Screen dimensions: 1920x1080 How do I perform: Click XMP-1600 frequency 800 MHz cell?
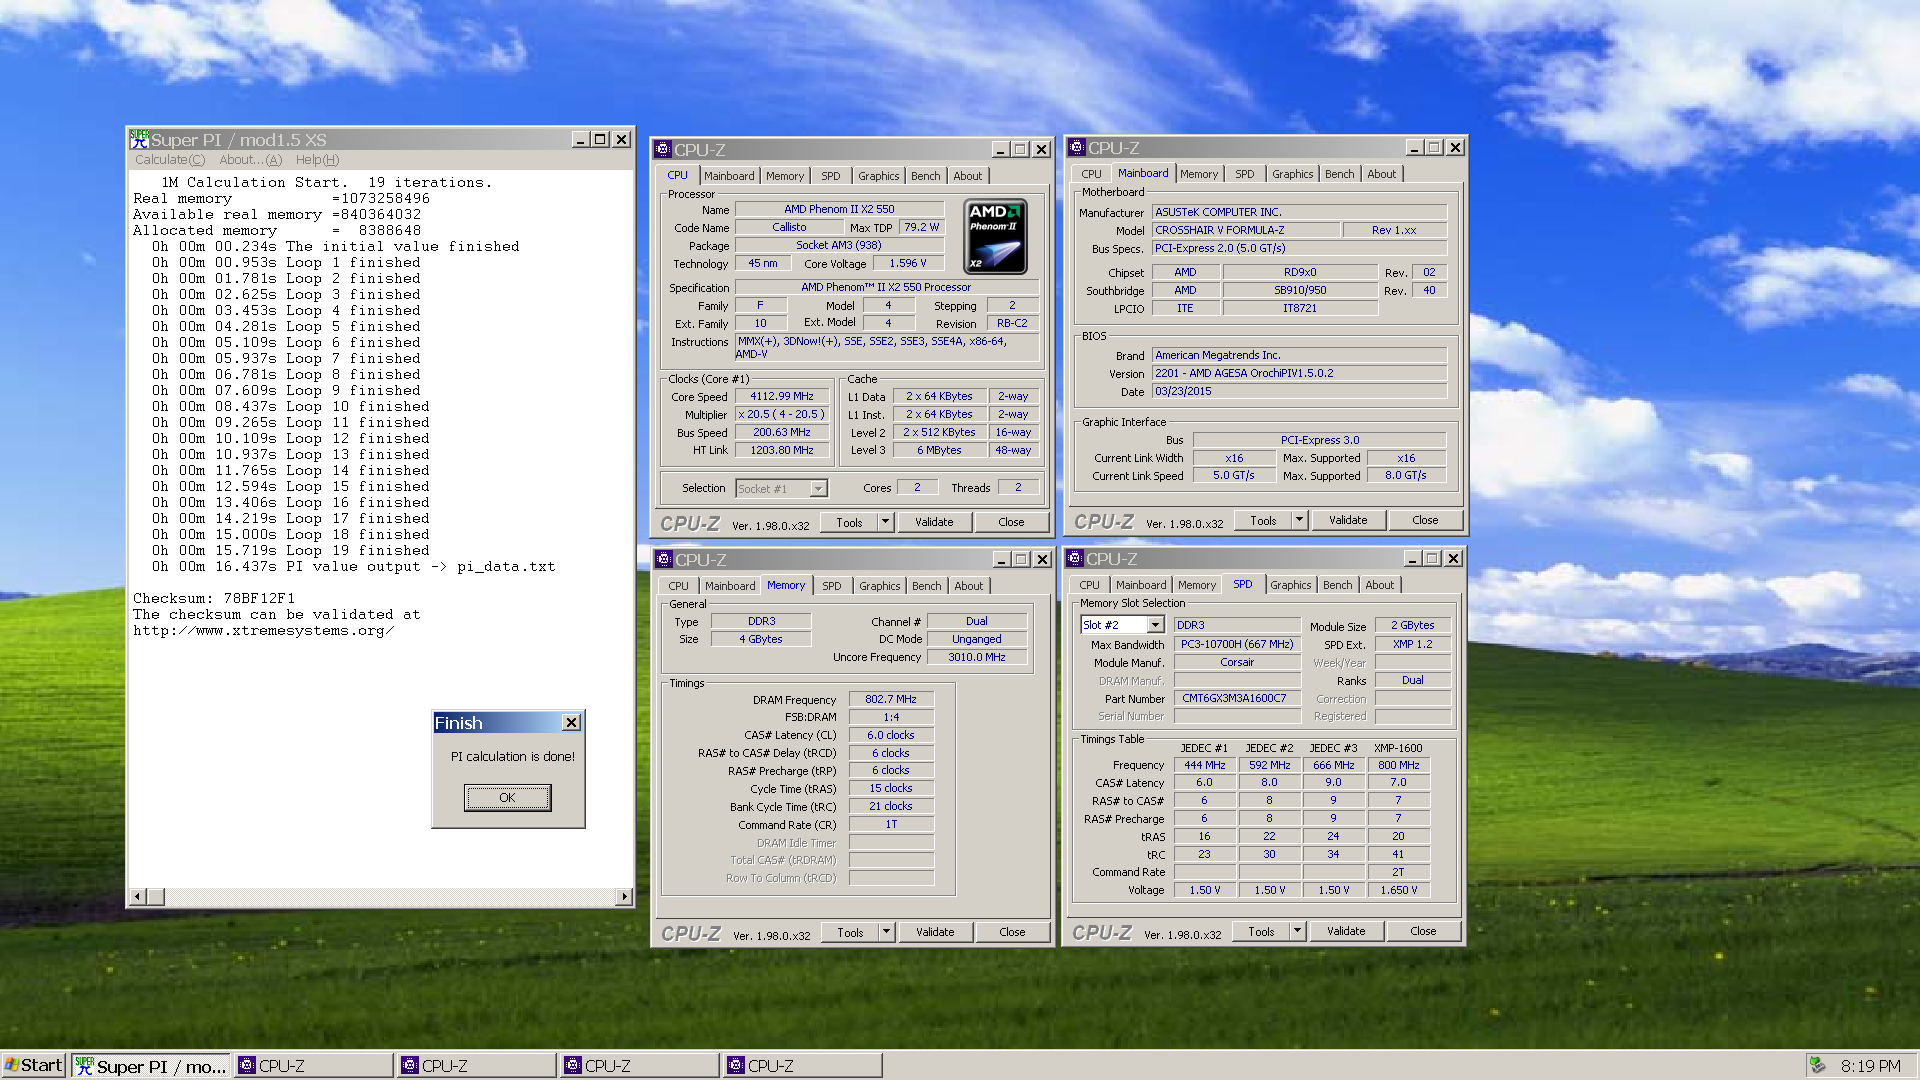point(1398,765)
